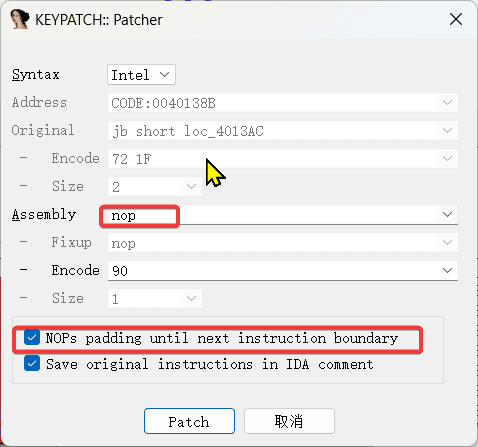The height and width of the screenshot is (447, 478).
Task: Toggle NOPs padding until next instruction boundary
Action: point(32,338)
